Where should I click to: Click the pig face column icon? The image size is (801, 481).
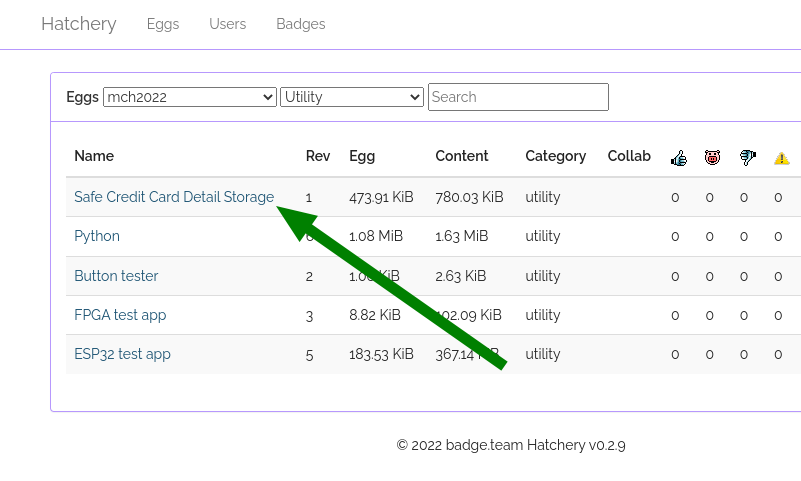coord(712,157)
